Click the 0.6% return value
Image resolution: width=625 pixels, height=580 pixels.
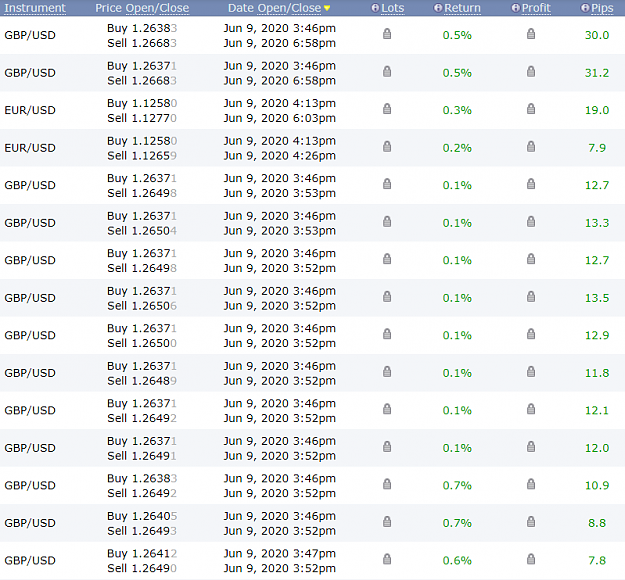point(457,560)
